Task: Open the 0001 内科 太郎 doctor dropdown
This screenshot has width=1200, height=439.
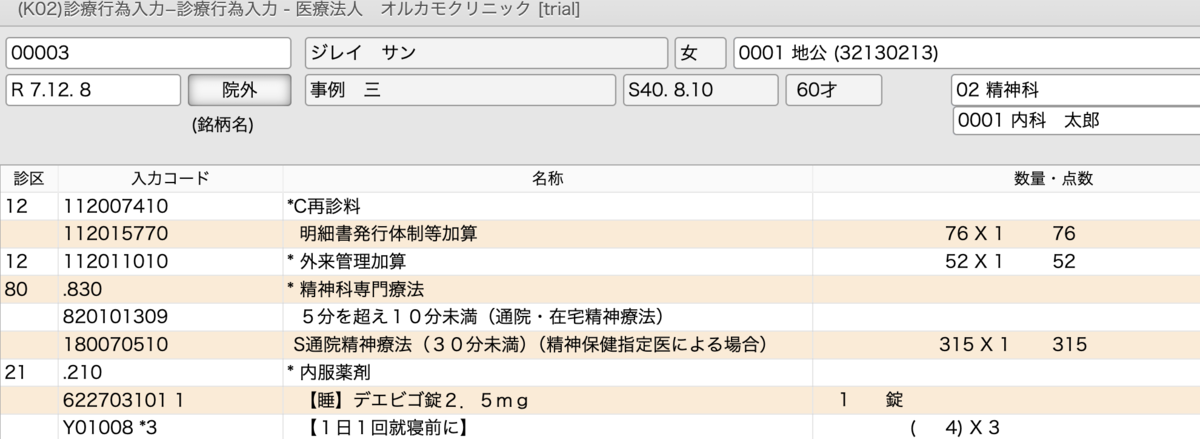Action: click(x=1076, y=120)
